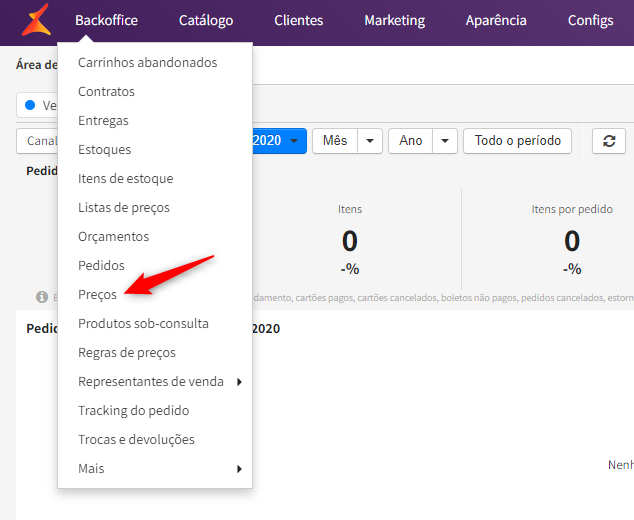Open the Catálogo menu
The image size is (634, 520).
(x=206, y=20)
